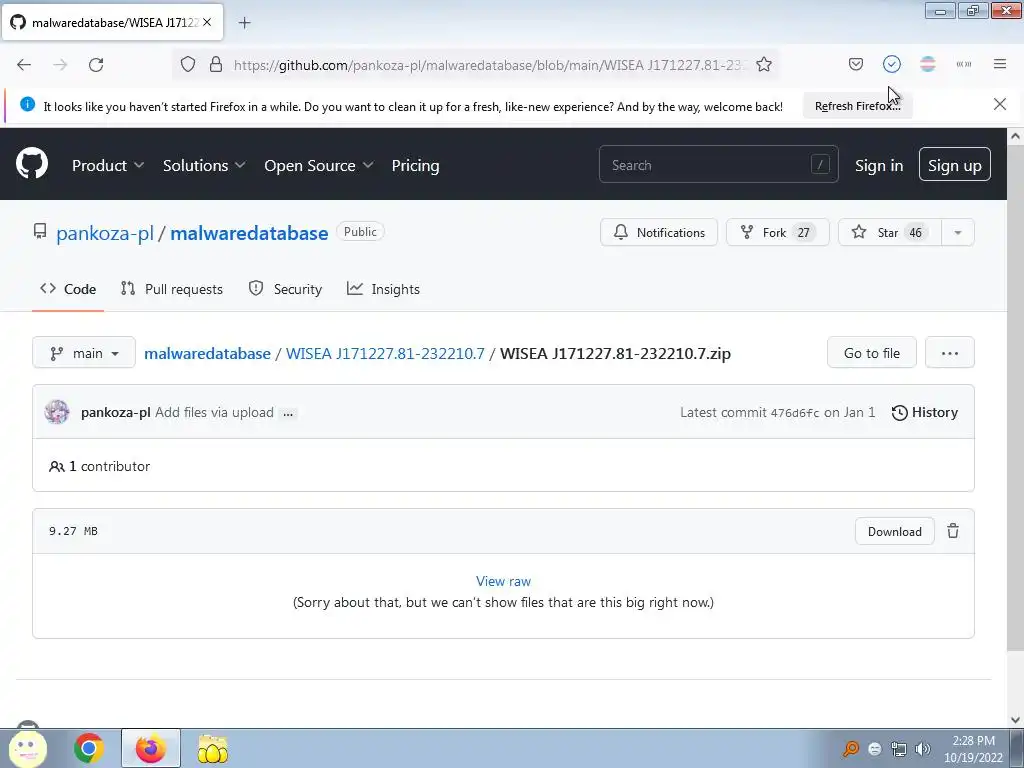Click the padlock site security icon
Screen dimensions: 1024x768
pyautogui.click(x=216, y=65)
